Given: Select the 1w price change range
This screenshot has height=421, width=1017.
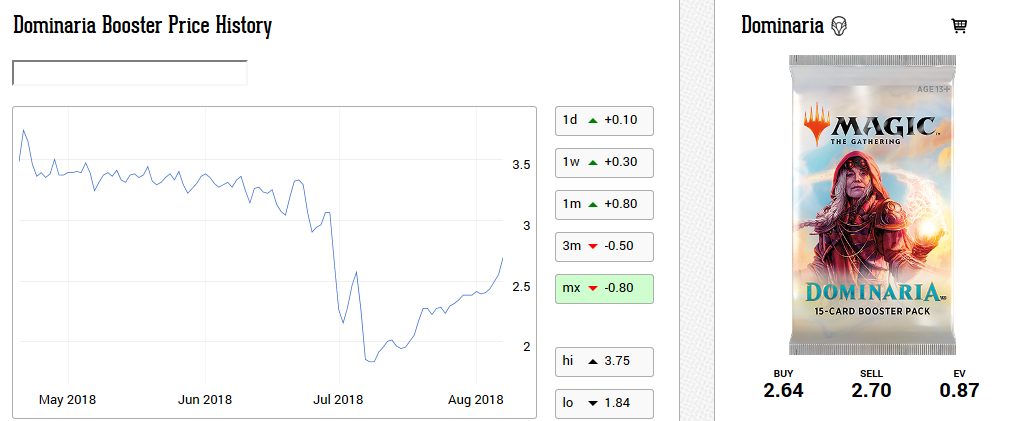Looking at the screenshot, I should click(x=603, y=162).
